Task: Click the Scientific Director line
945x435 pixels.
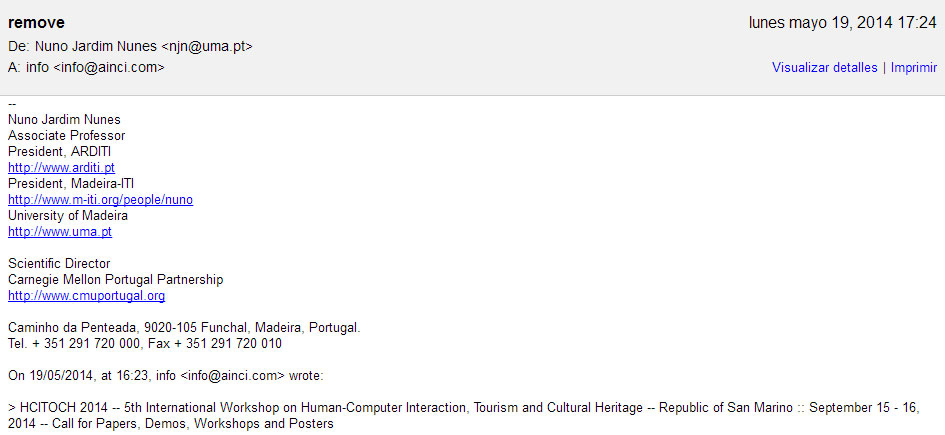Action: click(59, 263)
